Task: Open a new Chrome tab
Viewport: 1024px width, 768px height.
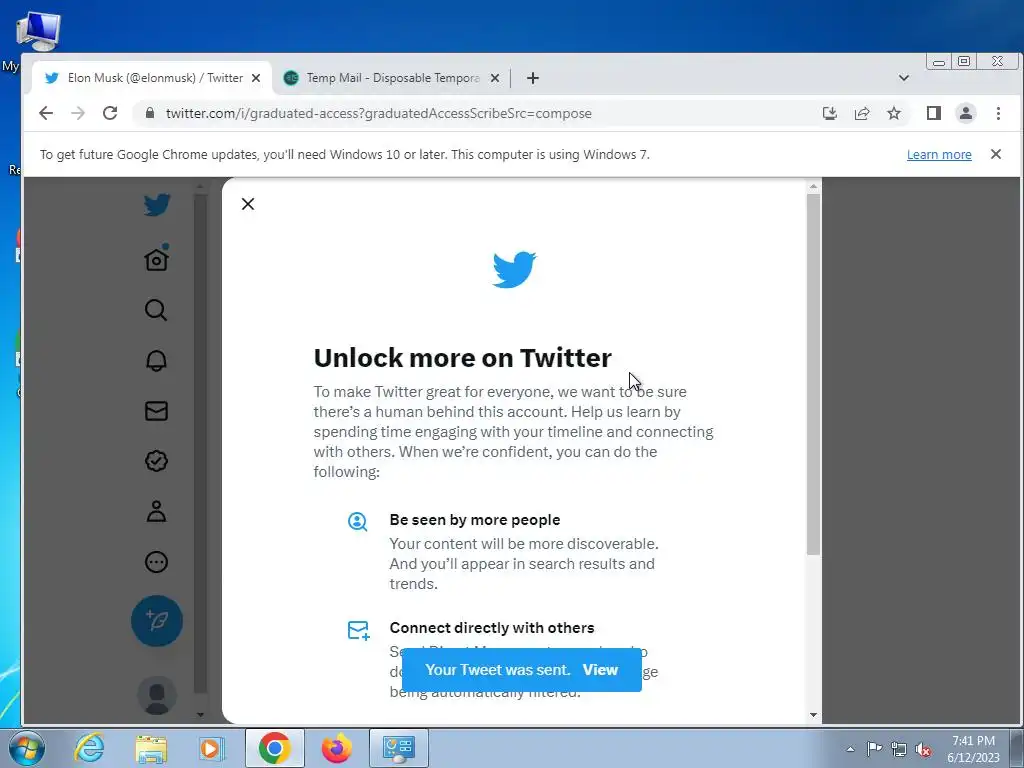Action: pyautogui.click(x=533, y=78)
